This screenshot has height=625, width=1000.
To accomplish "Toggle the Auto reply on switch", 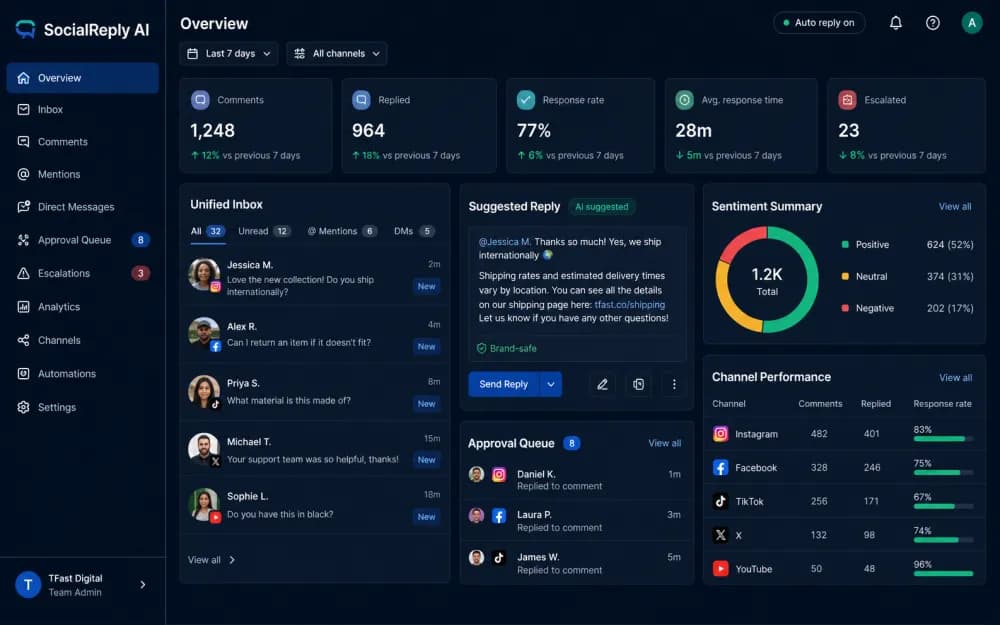I will (819, 23).
